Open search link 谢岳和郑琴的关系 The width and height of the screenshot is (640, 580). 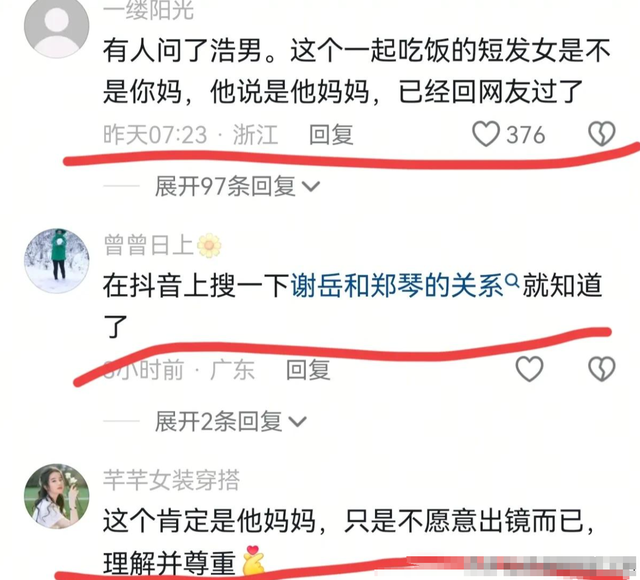pos(397,286)
